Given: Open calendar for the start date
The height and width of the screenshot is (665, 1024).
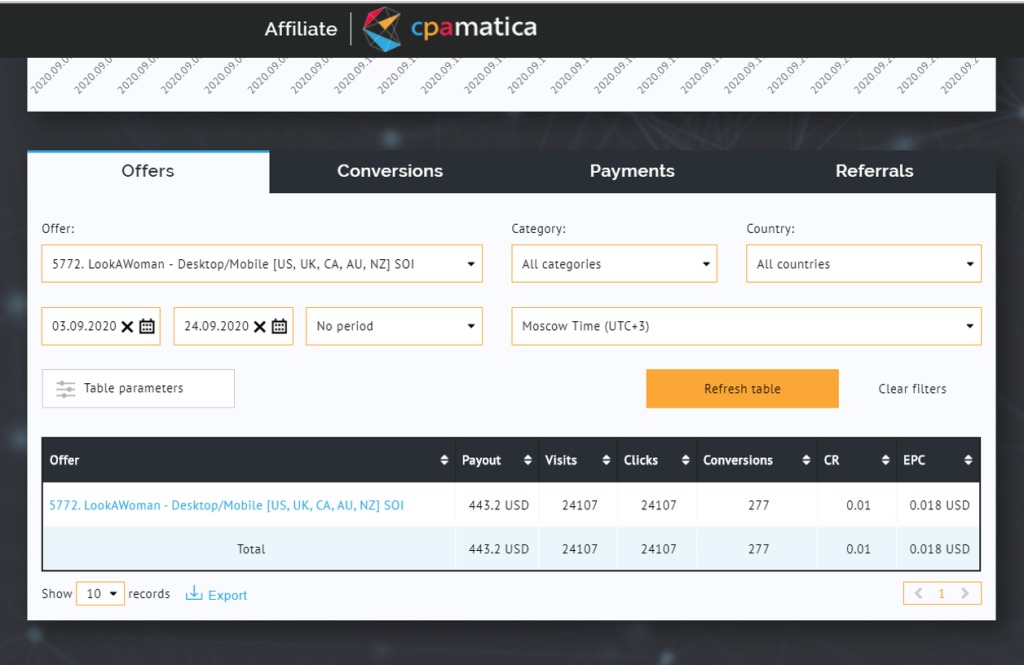Looking at the screenshot, I should (x=147, y=326).
